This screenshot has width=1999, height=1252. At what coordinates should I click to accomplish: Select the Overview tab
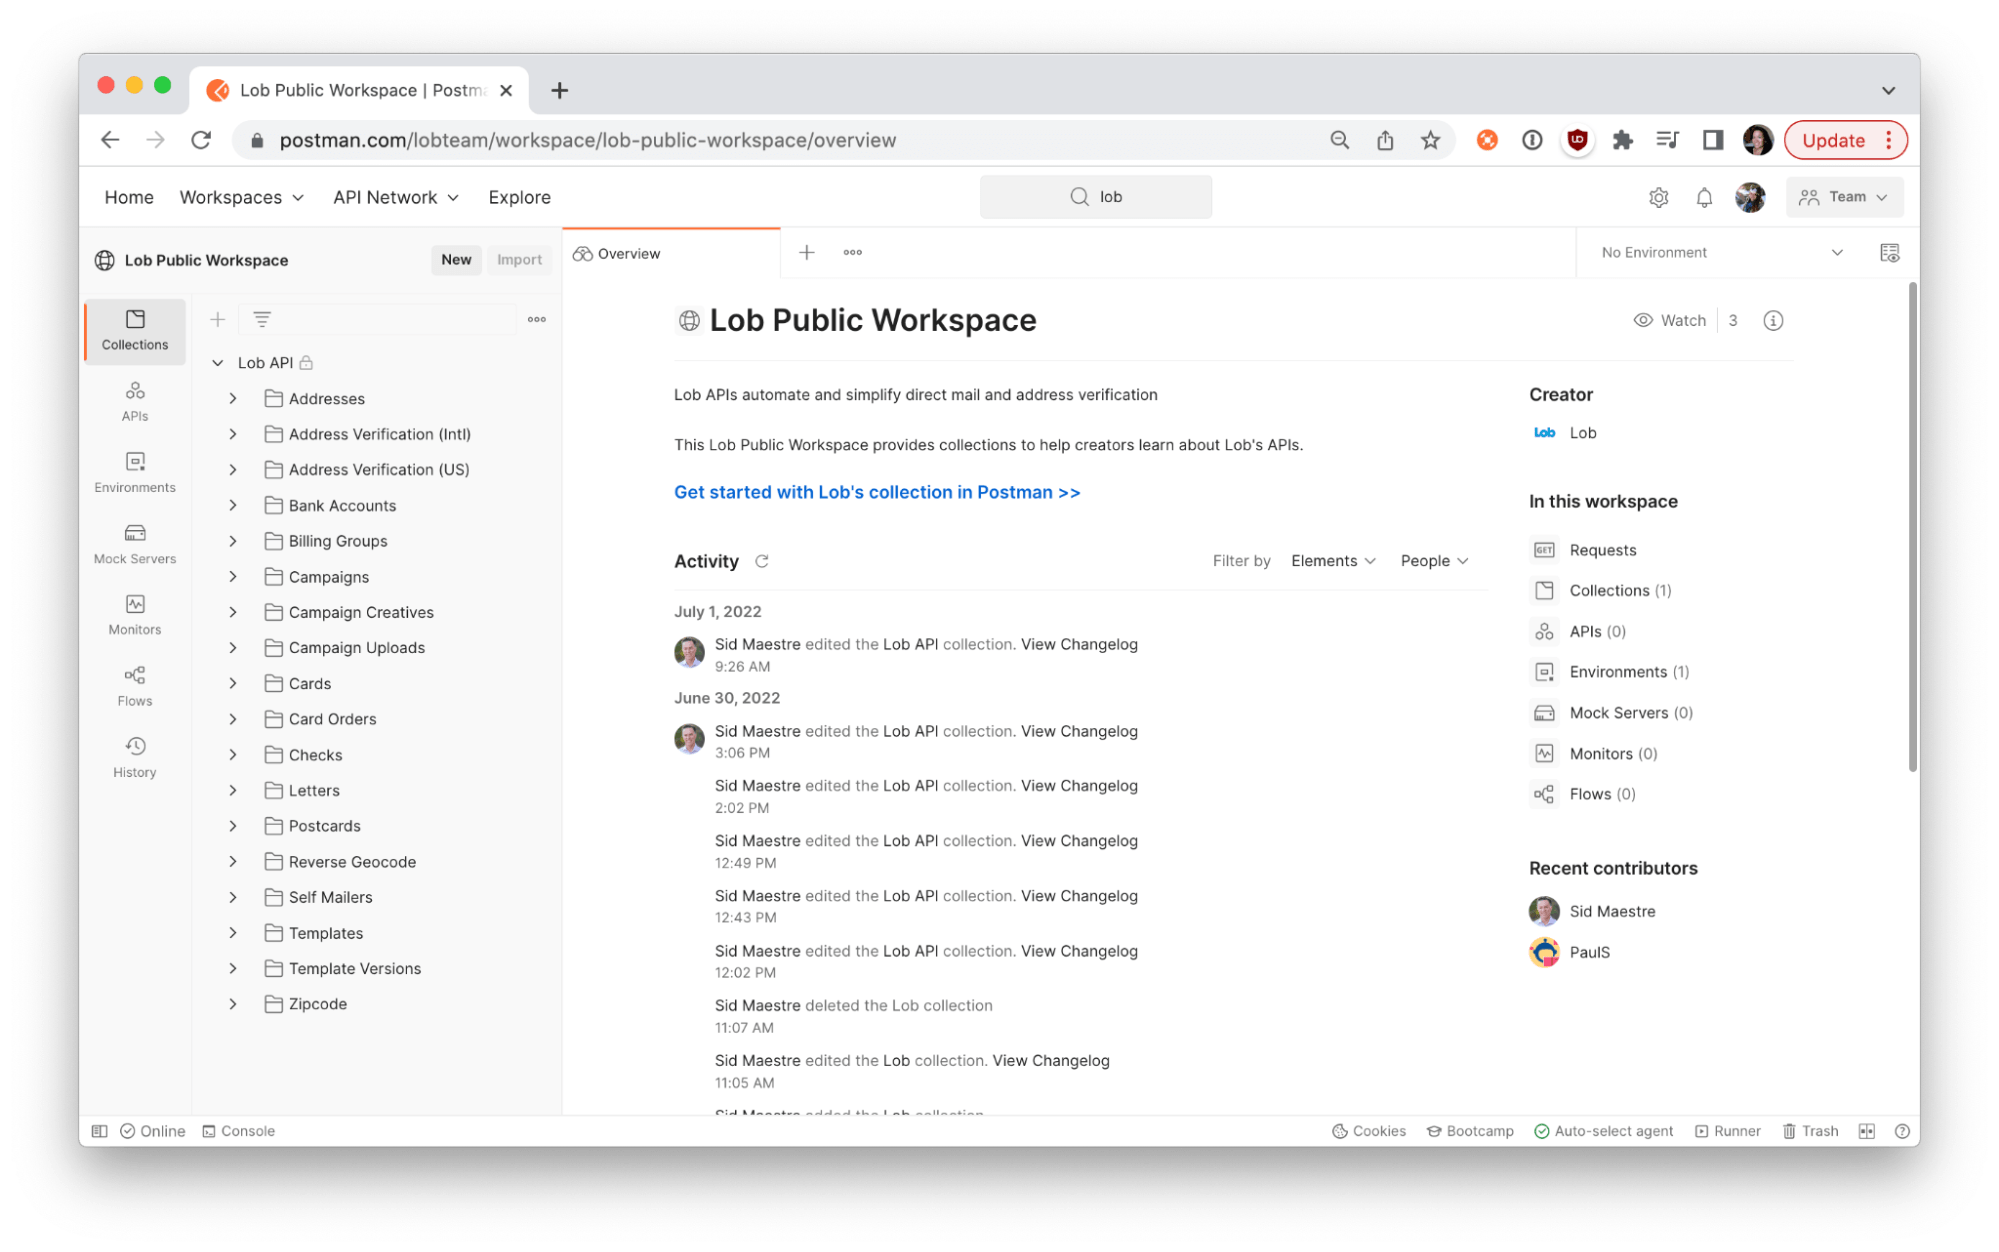click(x=671, y=253)
